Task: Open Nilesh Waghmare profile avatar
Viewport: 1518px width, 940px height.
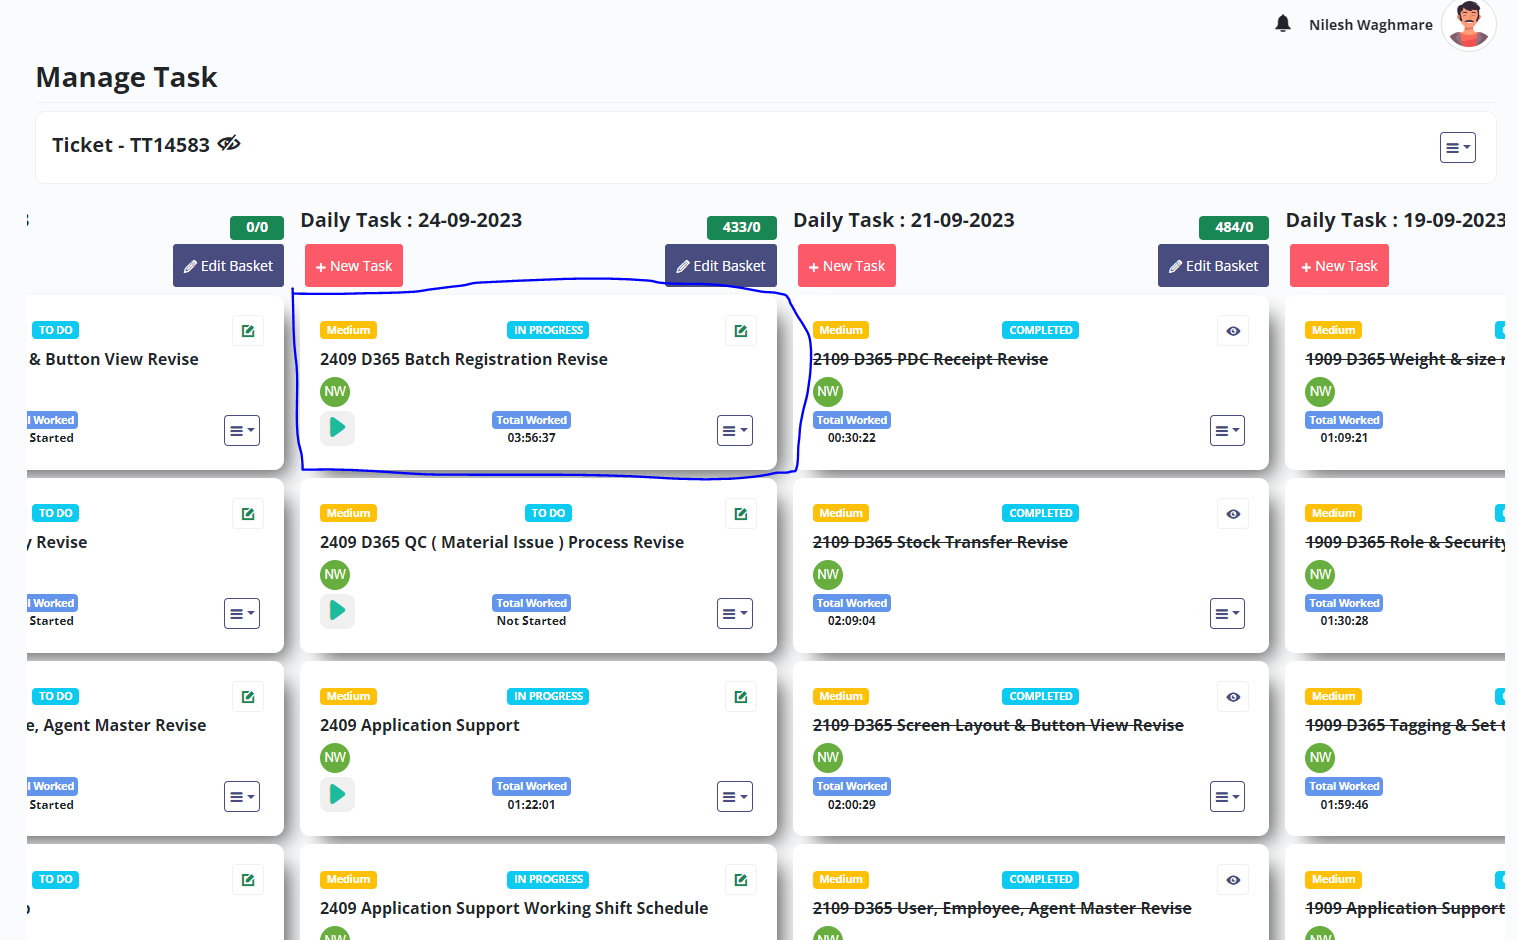Action: [1468, 24]
